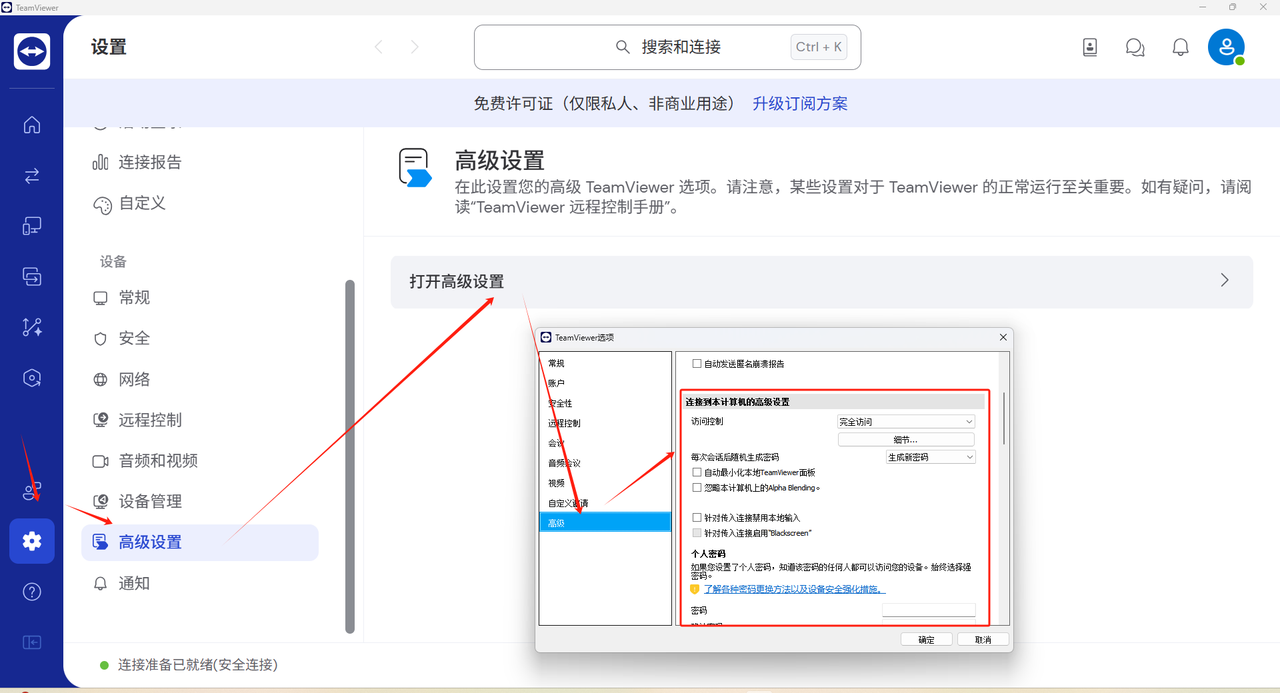Click the 搜索和连接 search box
The width and height of the screenshot is (1280, 693).
667,47
